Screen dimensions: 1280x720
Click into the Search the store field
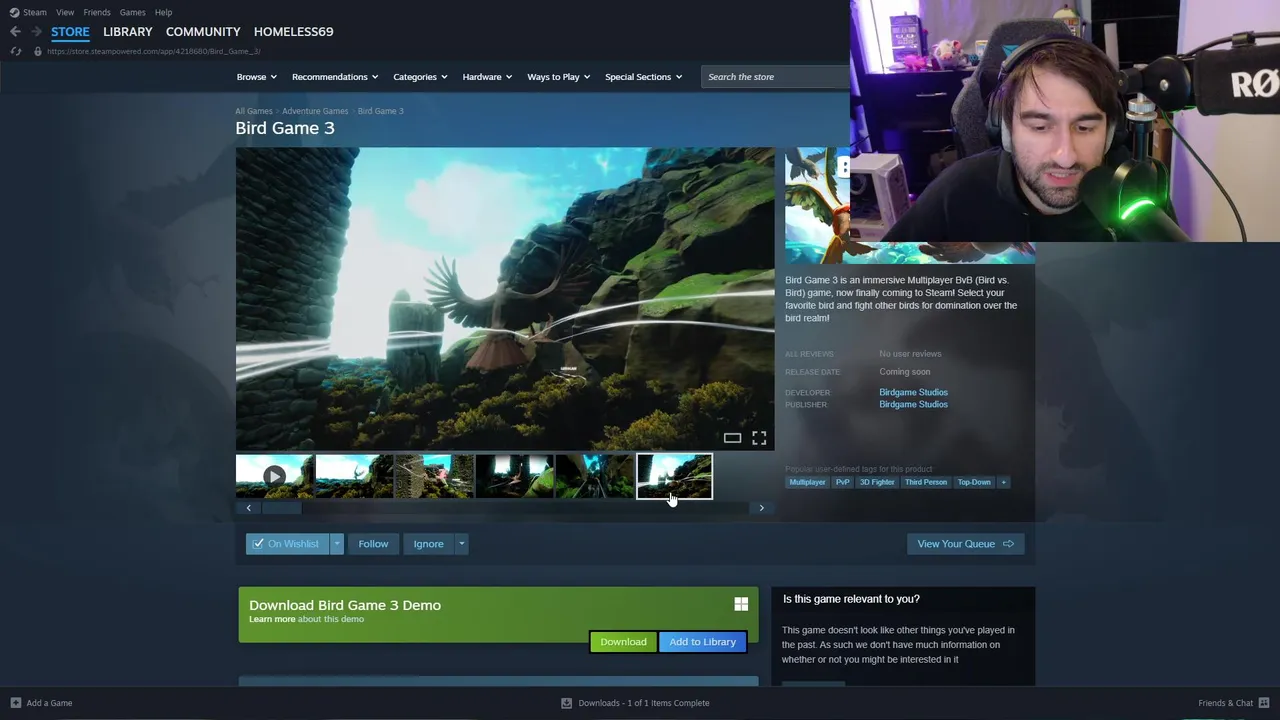click(774, 77)
